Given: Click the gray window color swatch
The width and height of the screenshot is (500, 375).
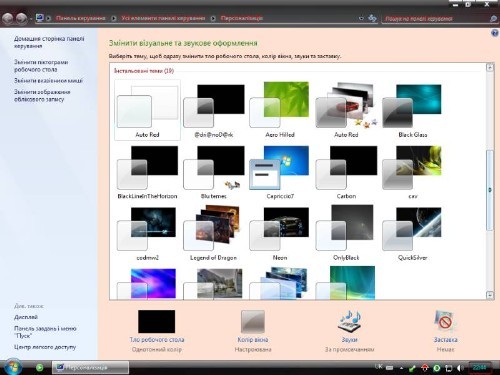Looking at the screenshot, I should click(253, 321).
